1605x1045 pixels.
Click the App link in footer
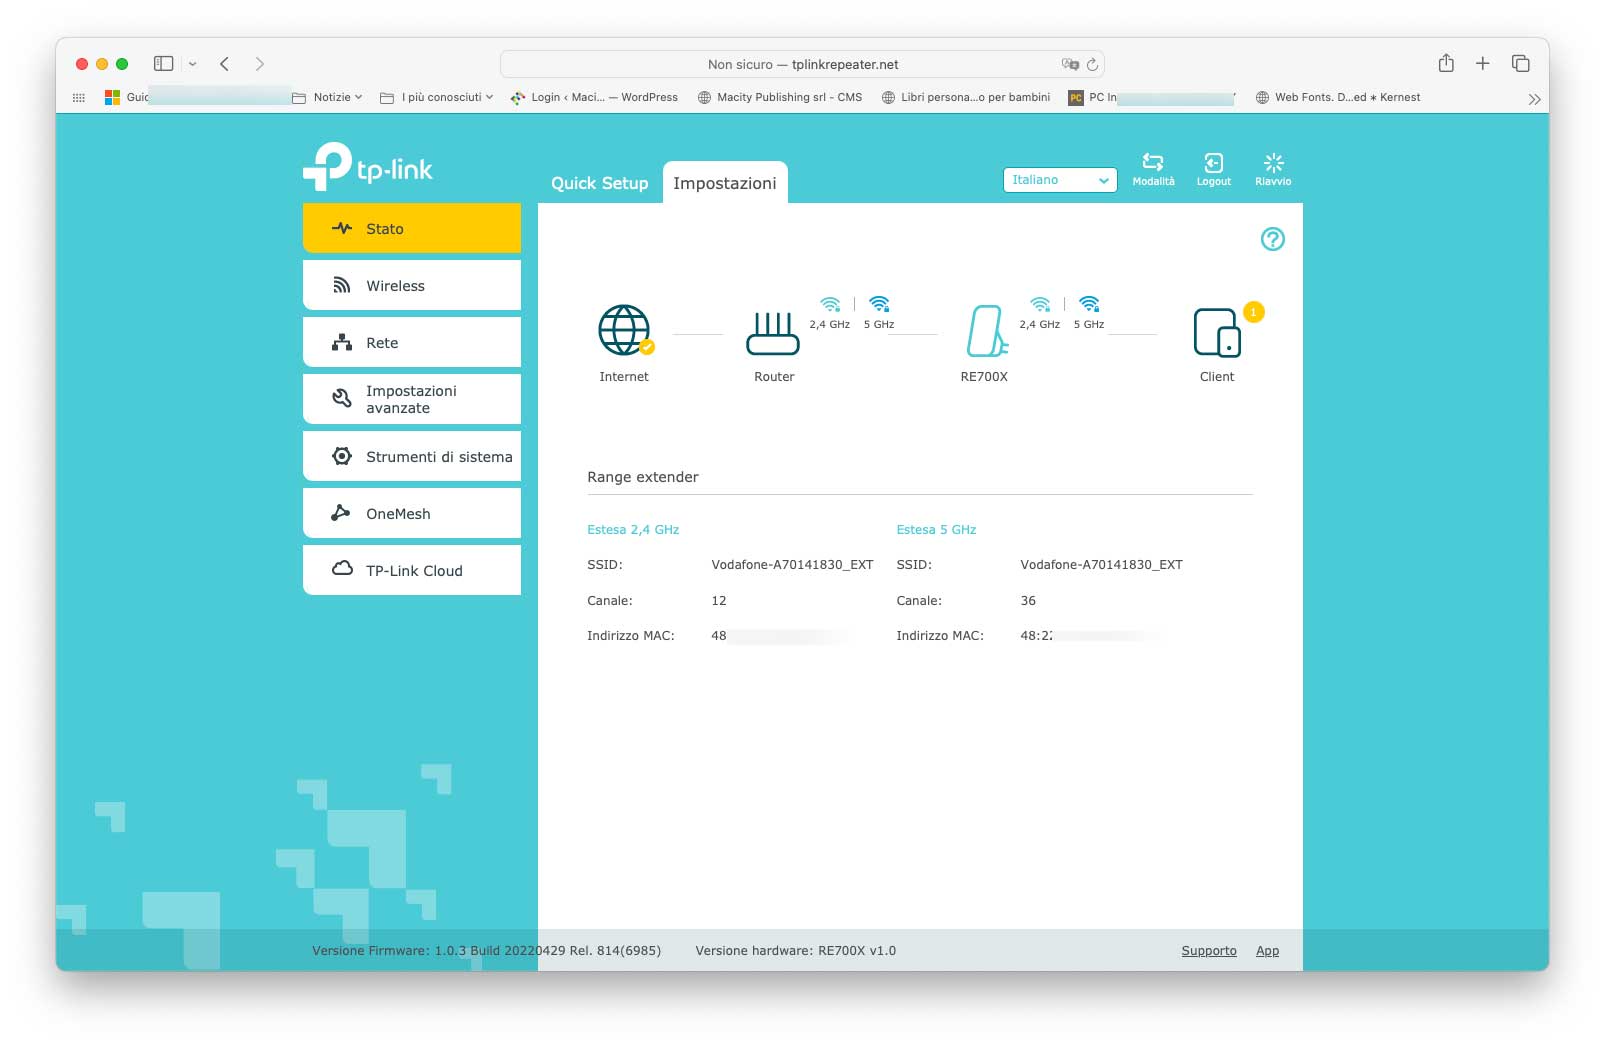coord(1267,951)
